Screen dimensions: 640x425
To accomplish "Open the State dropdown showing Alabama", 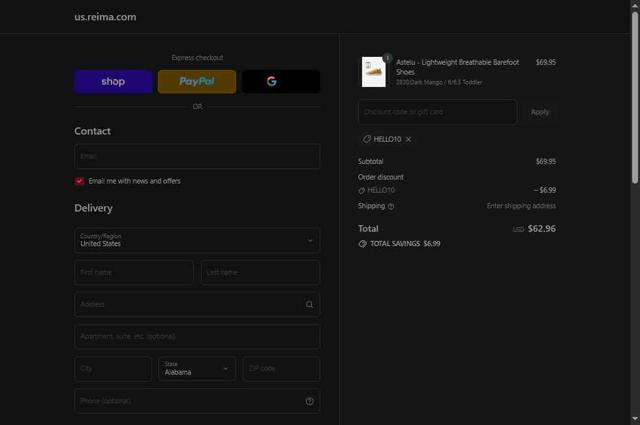I will point(197,369).
